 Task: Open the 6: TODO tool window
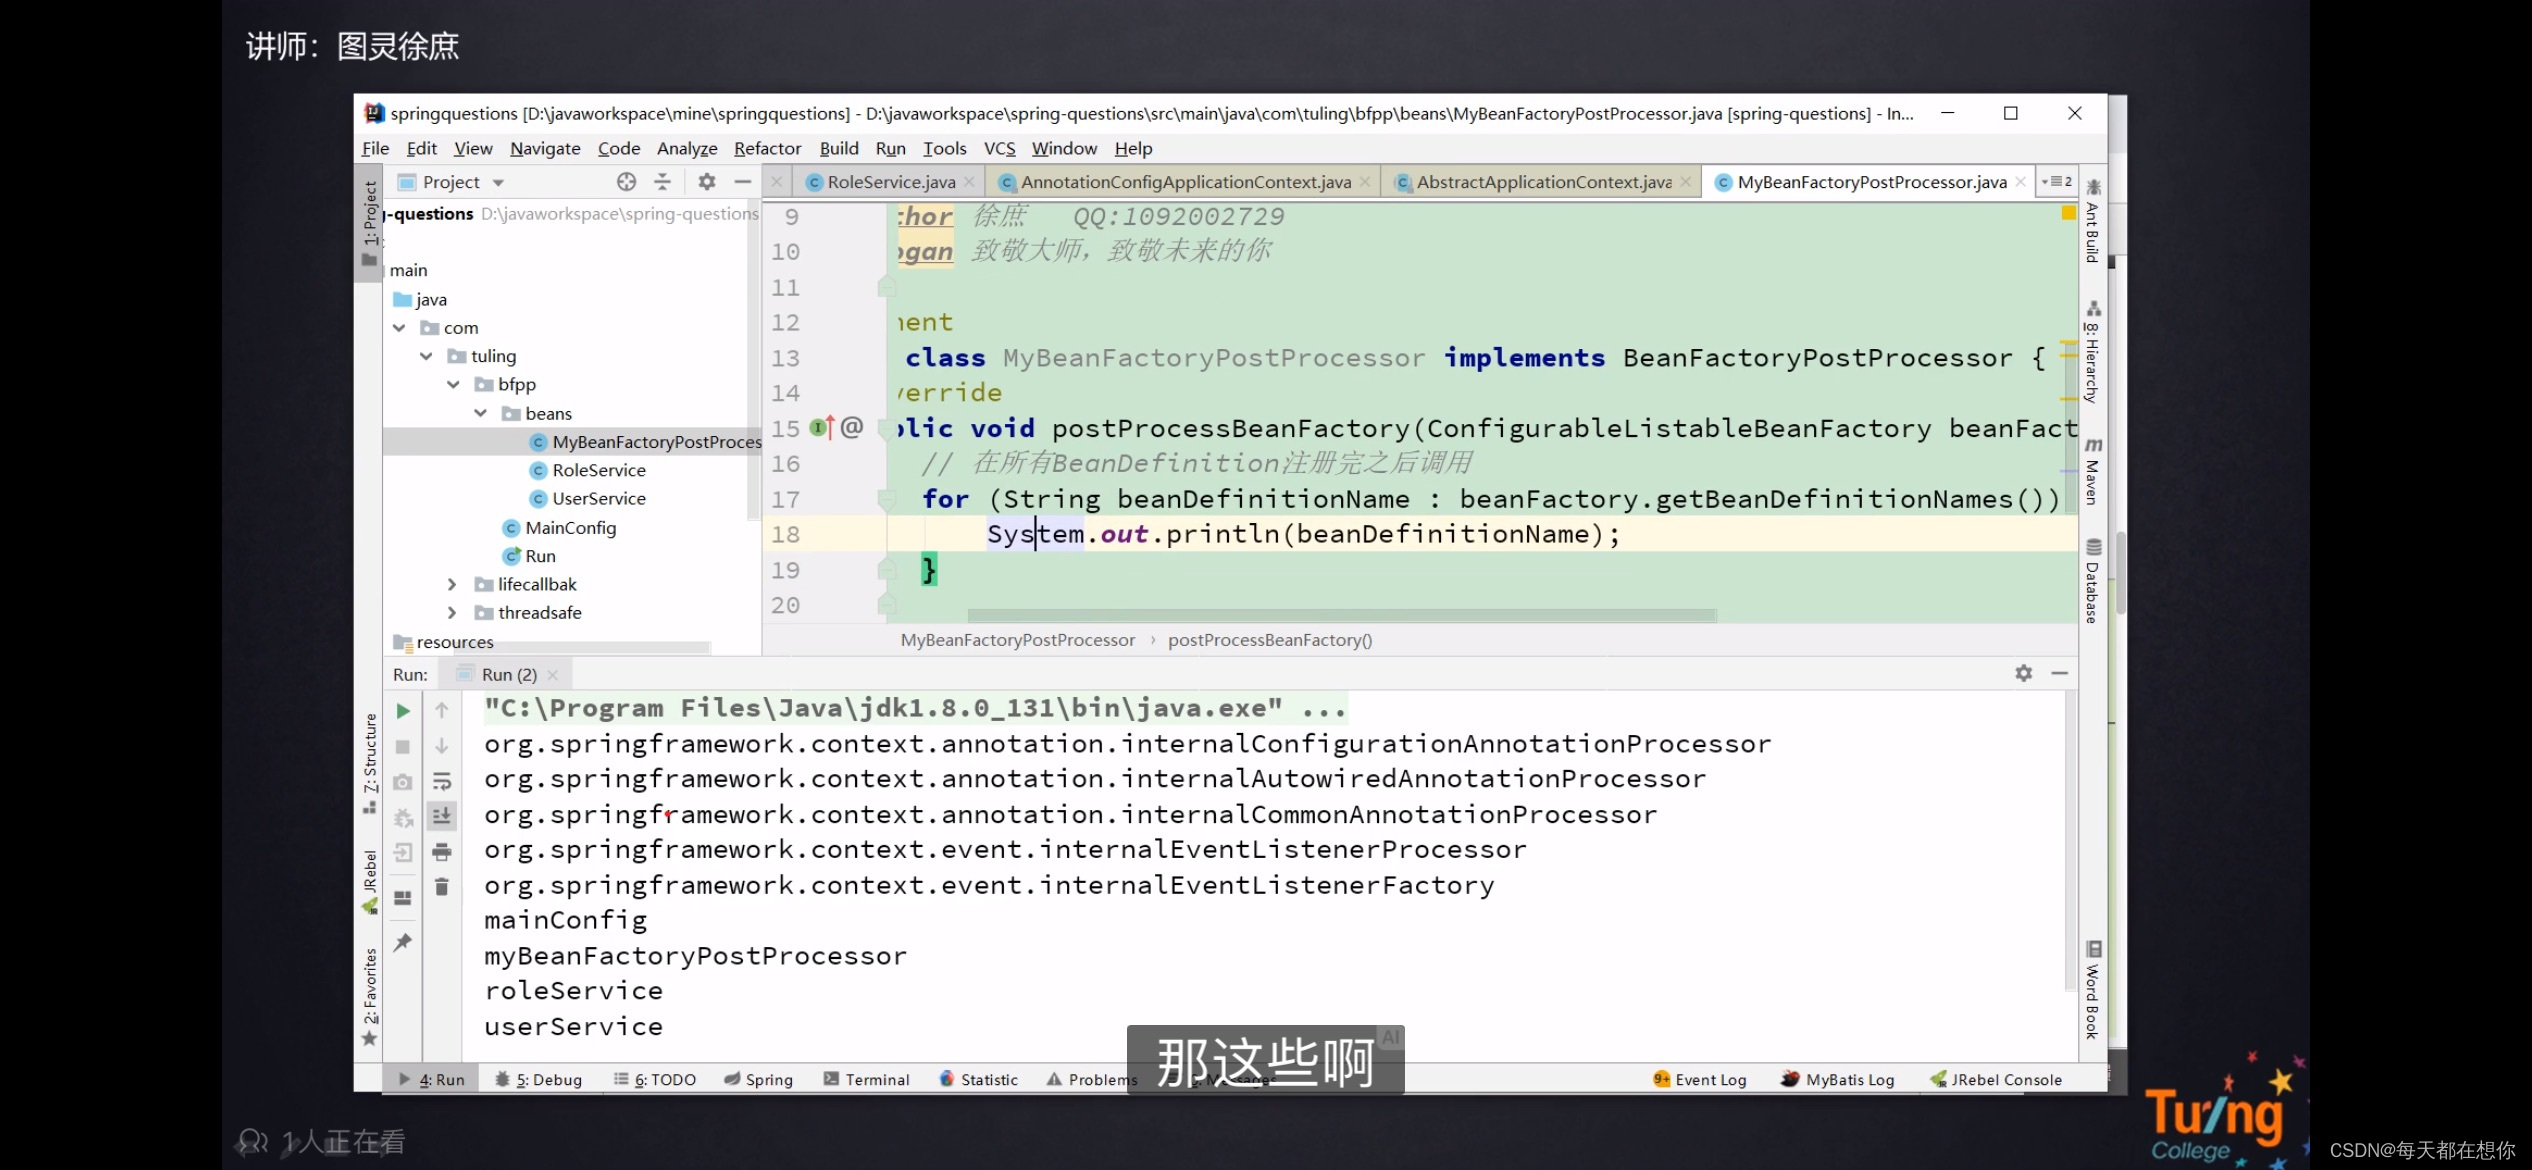[655, 1079]
